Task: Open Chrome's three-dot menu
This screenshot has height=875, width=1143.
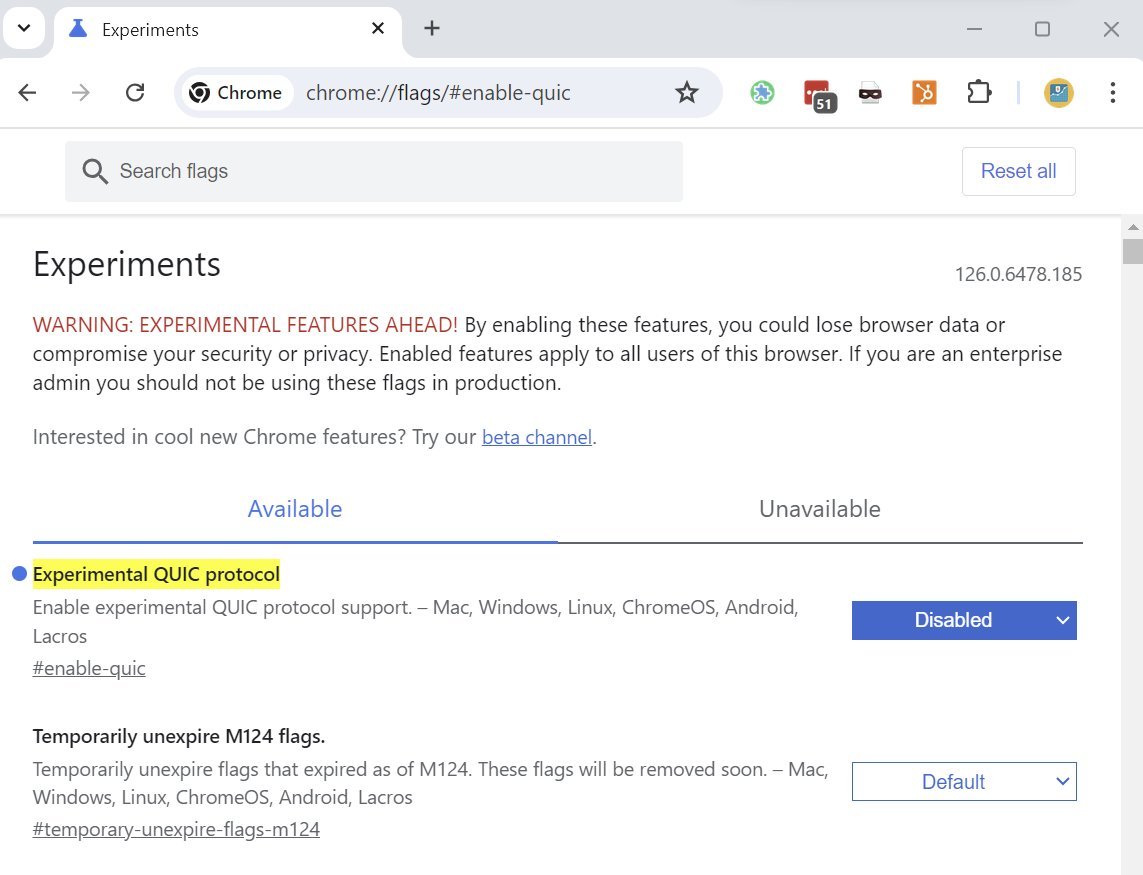Action: (x=1112, y=93)
